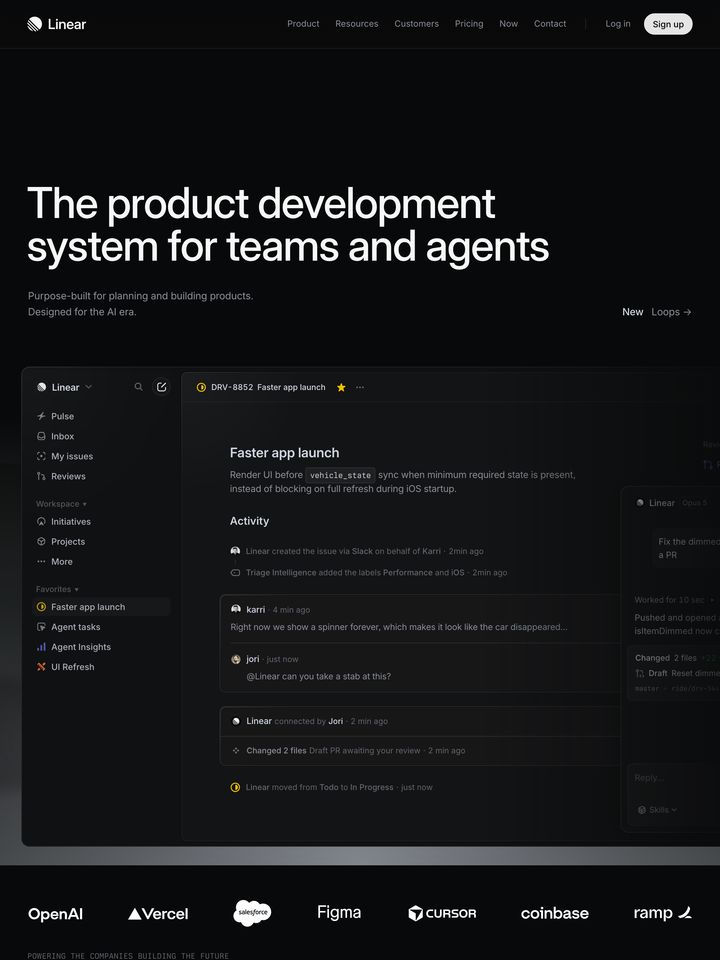This screenshot has width=720, height=960.
Task: Click the compose new issue icon
Action: click(162, 387)
